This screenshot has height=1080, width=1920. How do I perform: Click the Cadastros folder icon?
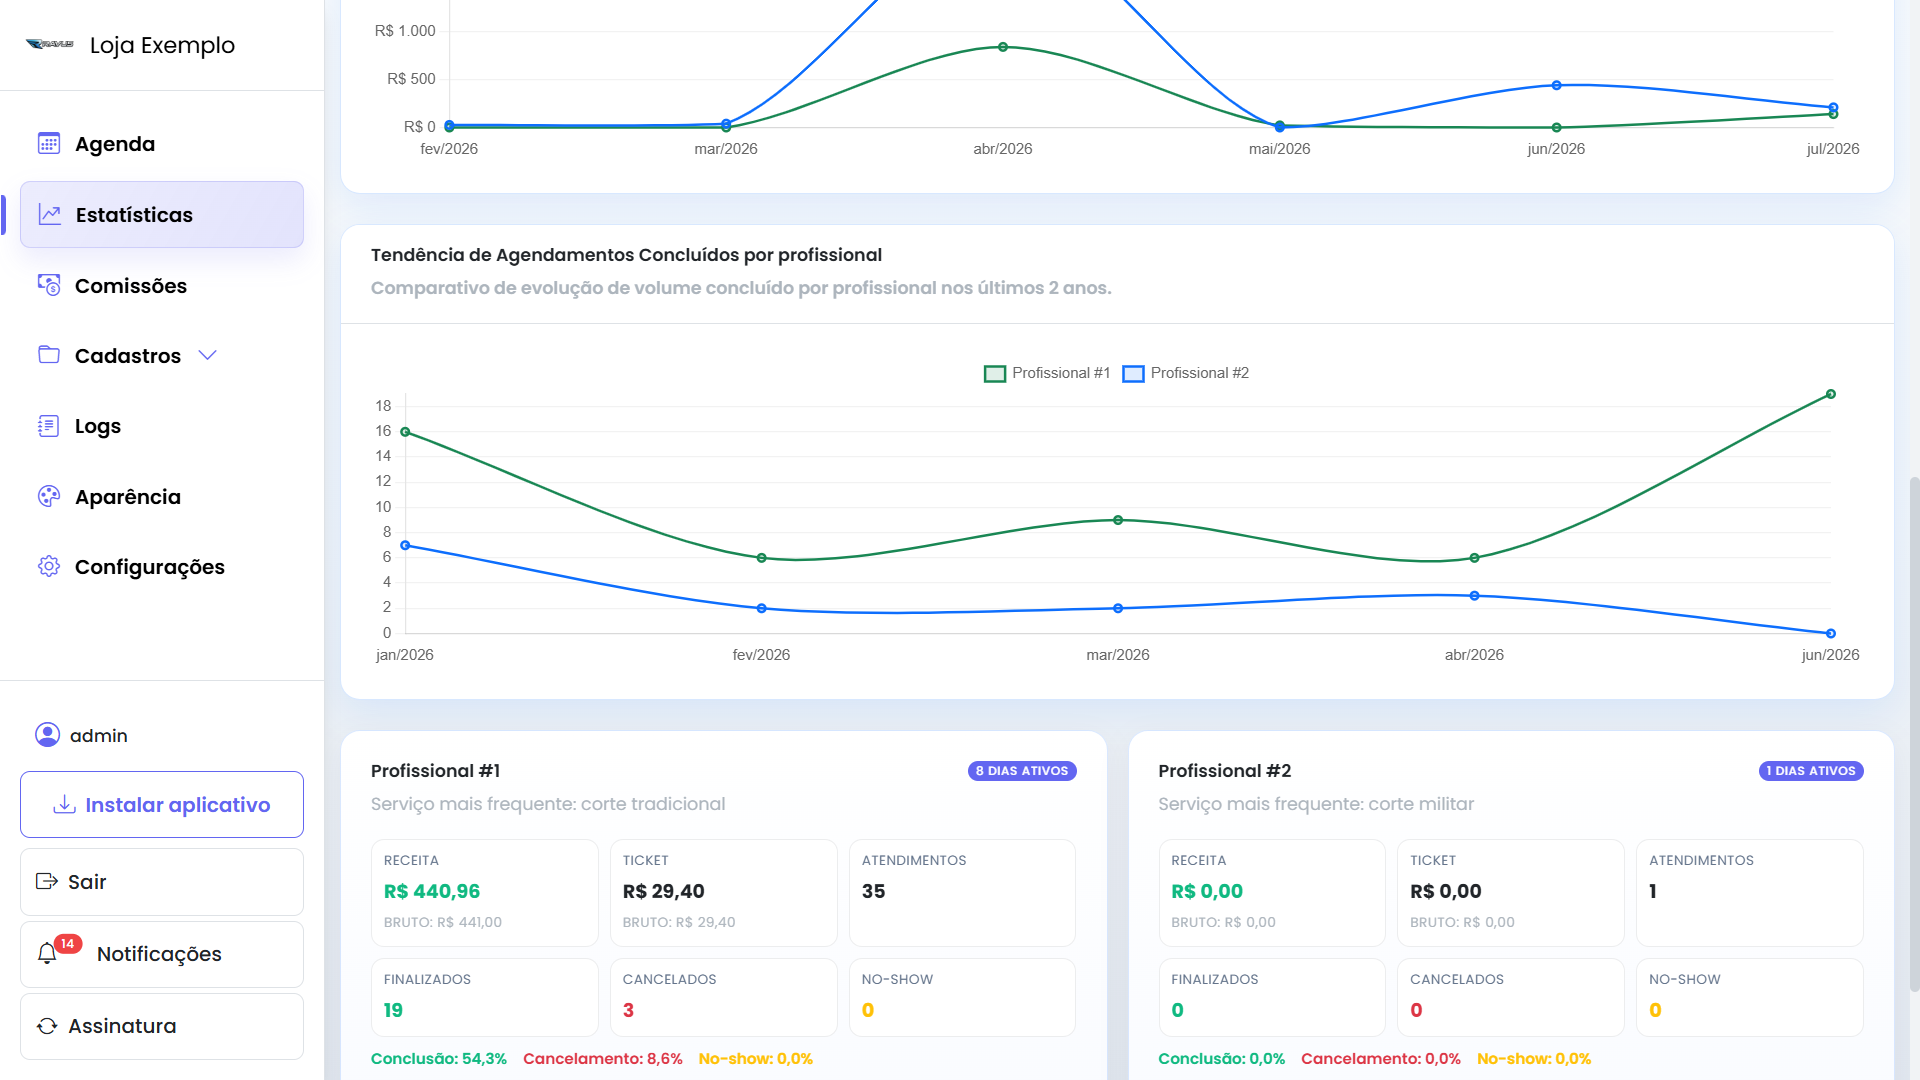(49, 355)
